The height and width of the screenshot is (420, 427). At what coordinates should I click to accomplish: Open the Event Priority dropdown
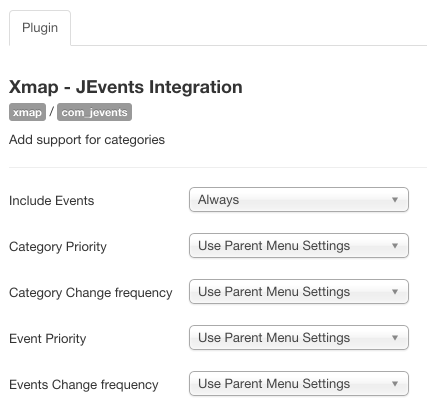click(x=299, y=338)
